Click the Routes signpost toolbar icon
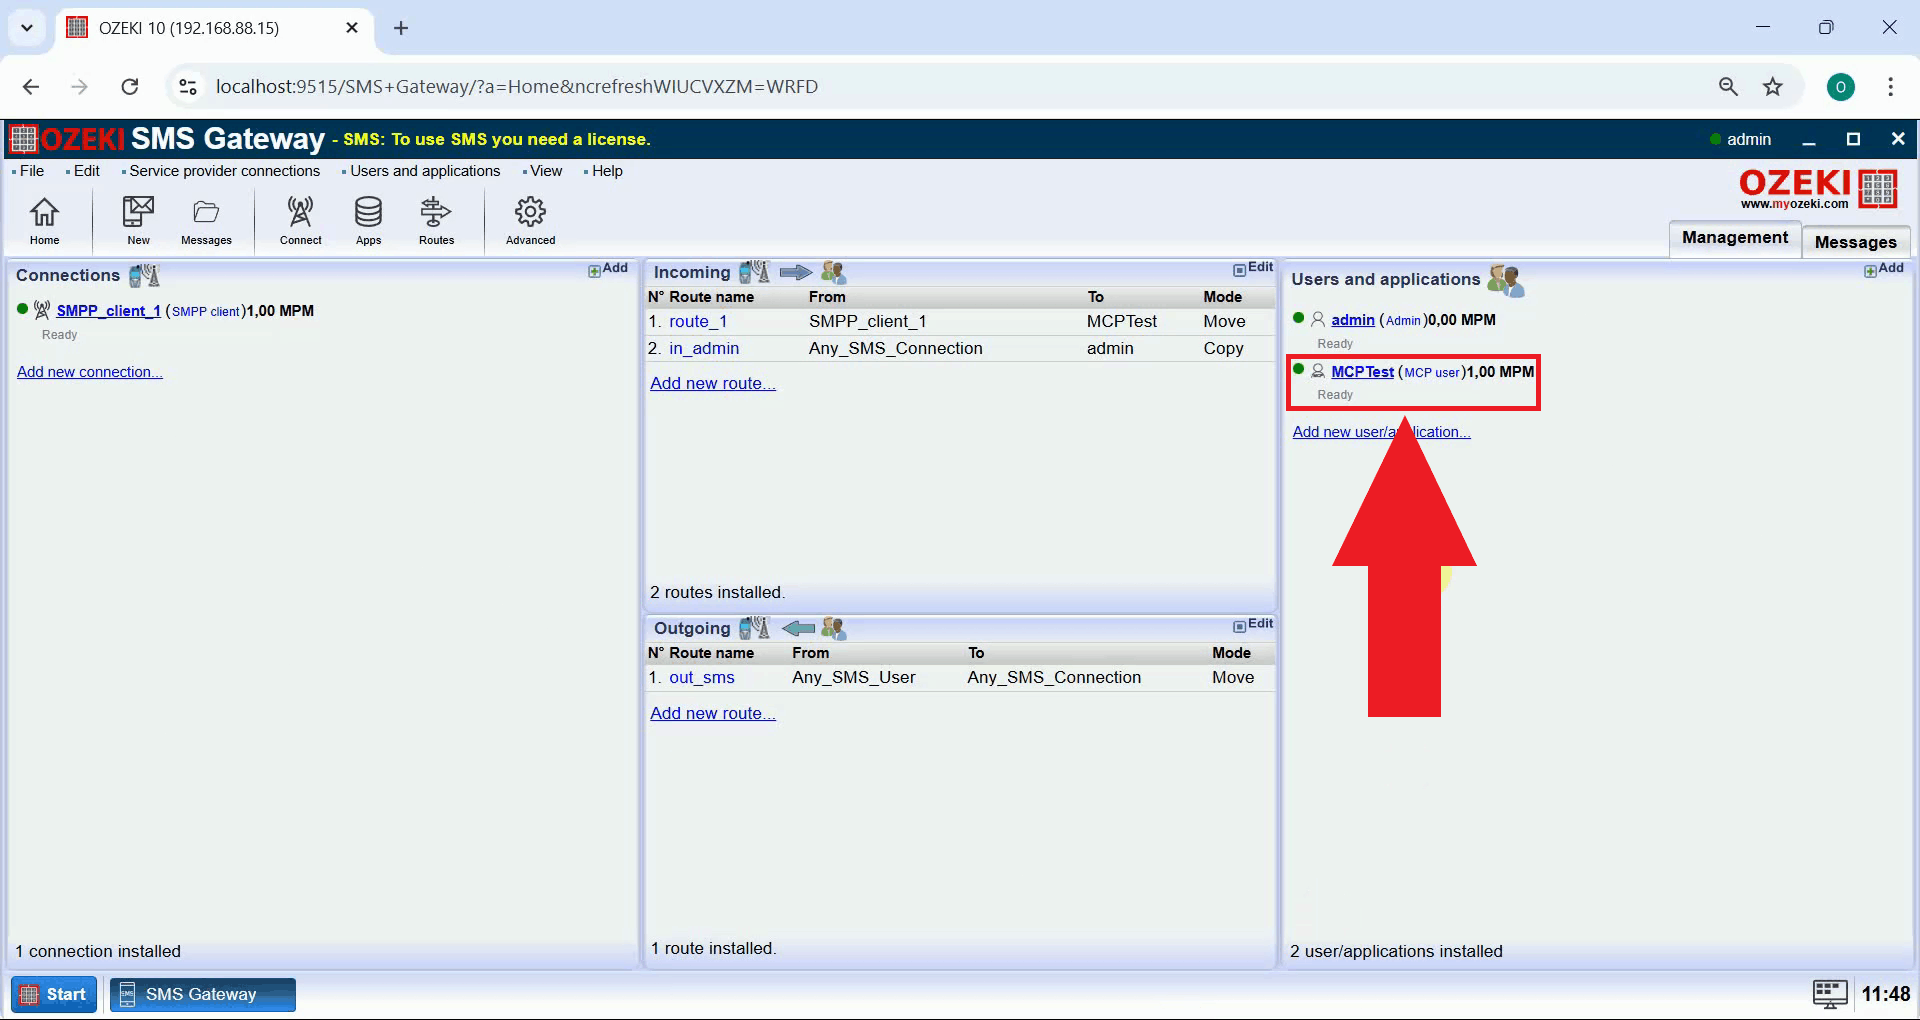This screenshot has width=1920, height=1020. 436,220
